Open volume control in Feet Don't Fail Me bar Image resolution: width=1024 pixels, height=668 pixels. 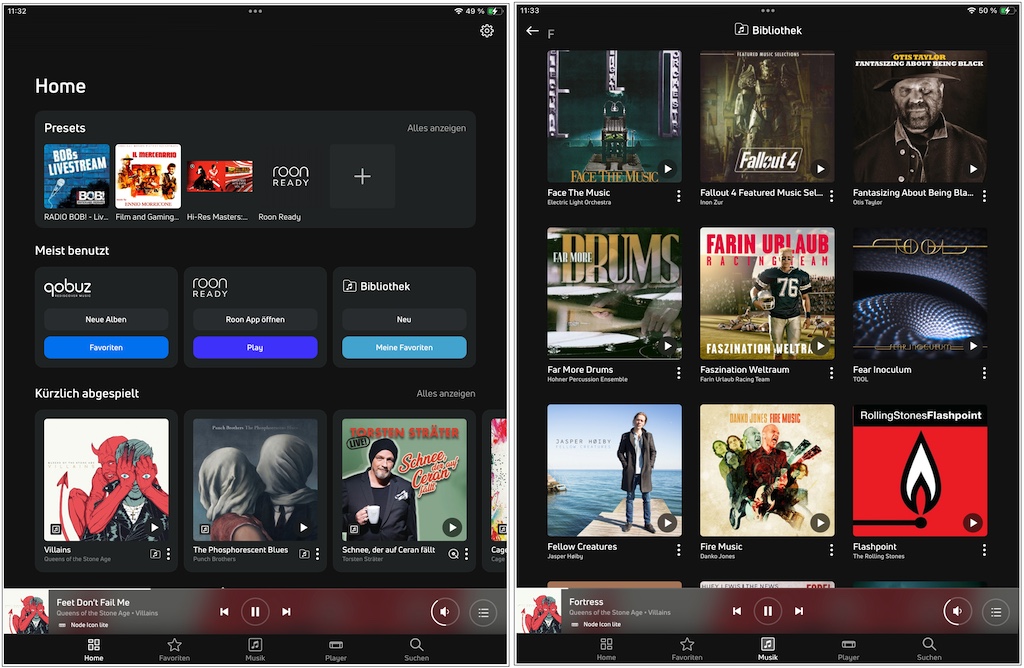445,612
